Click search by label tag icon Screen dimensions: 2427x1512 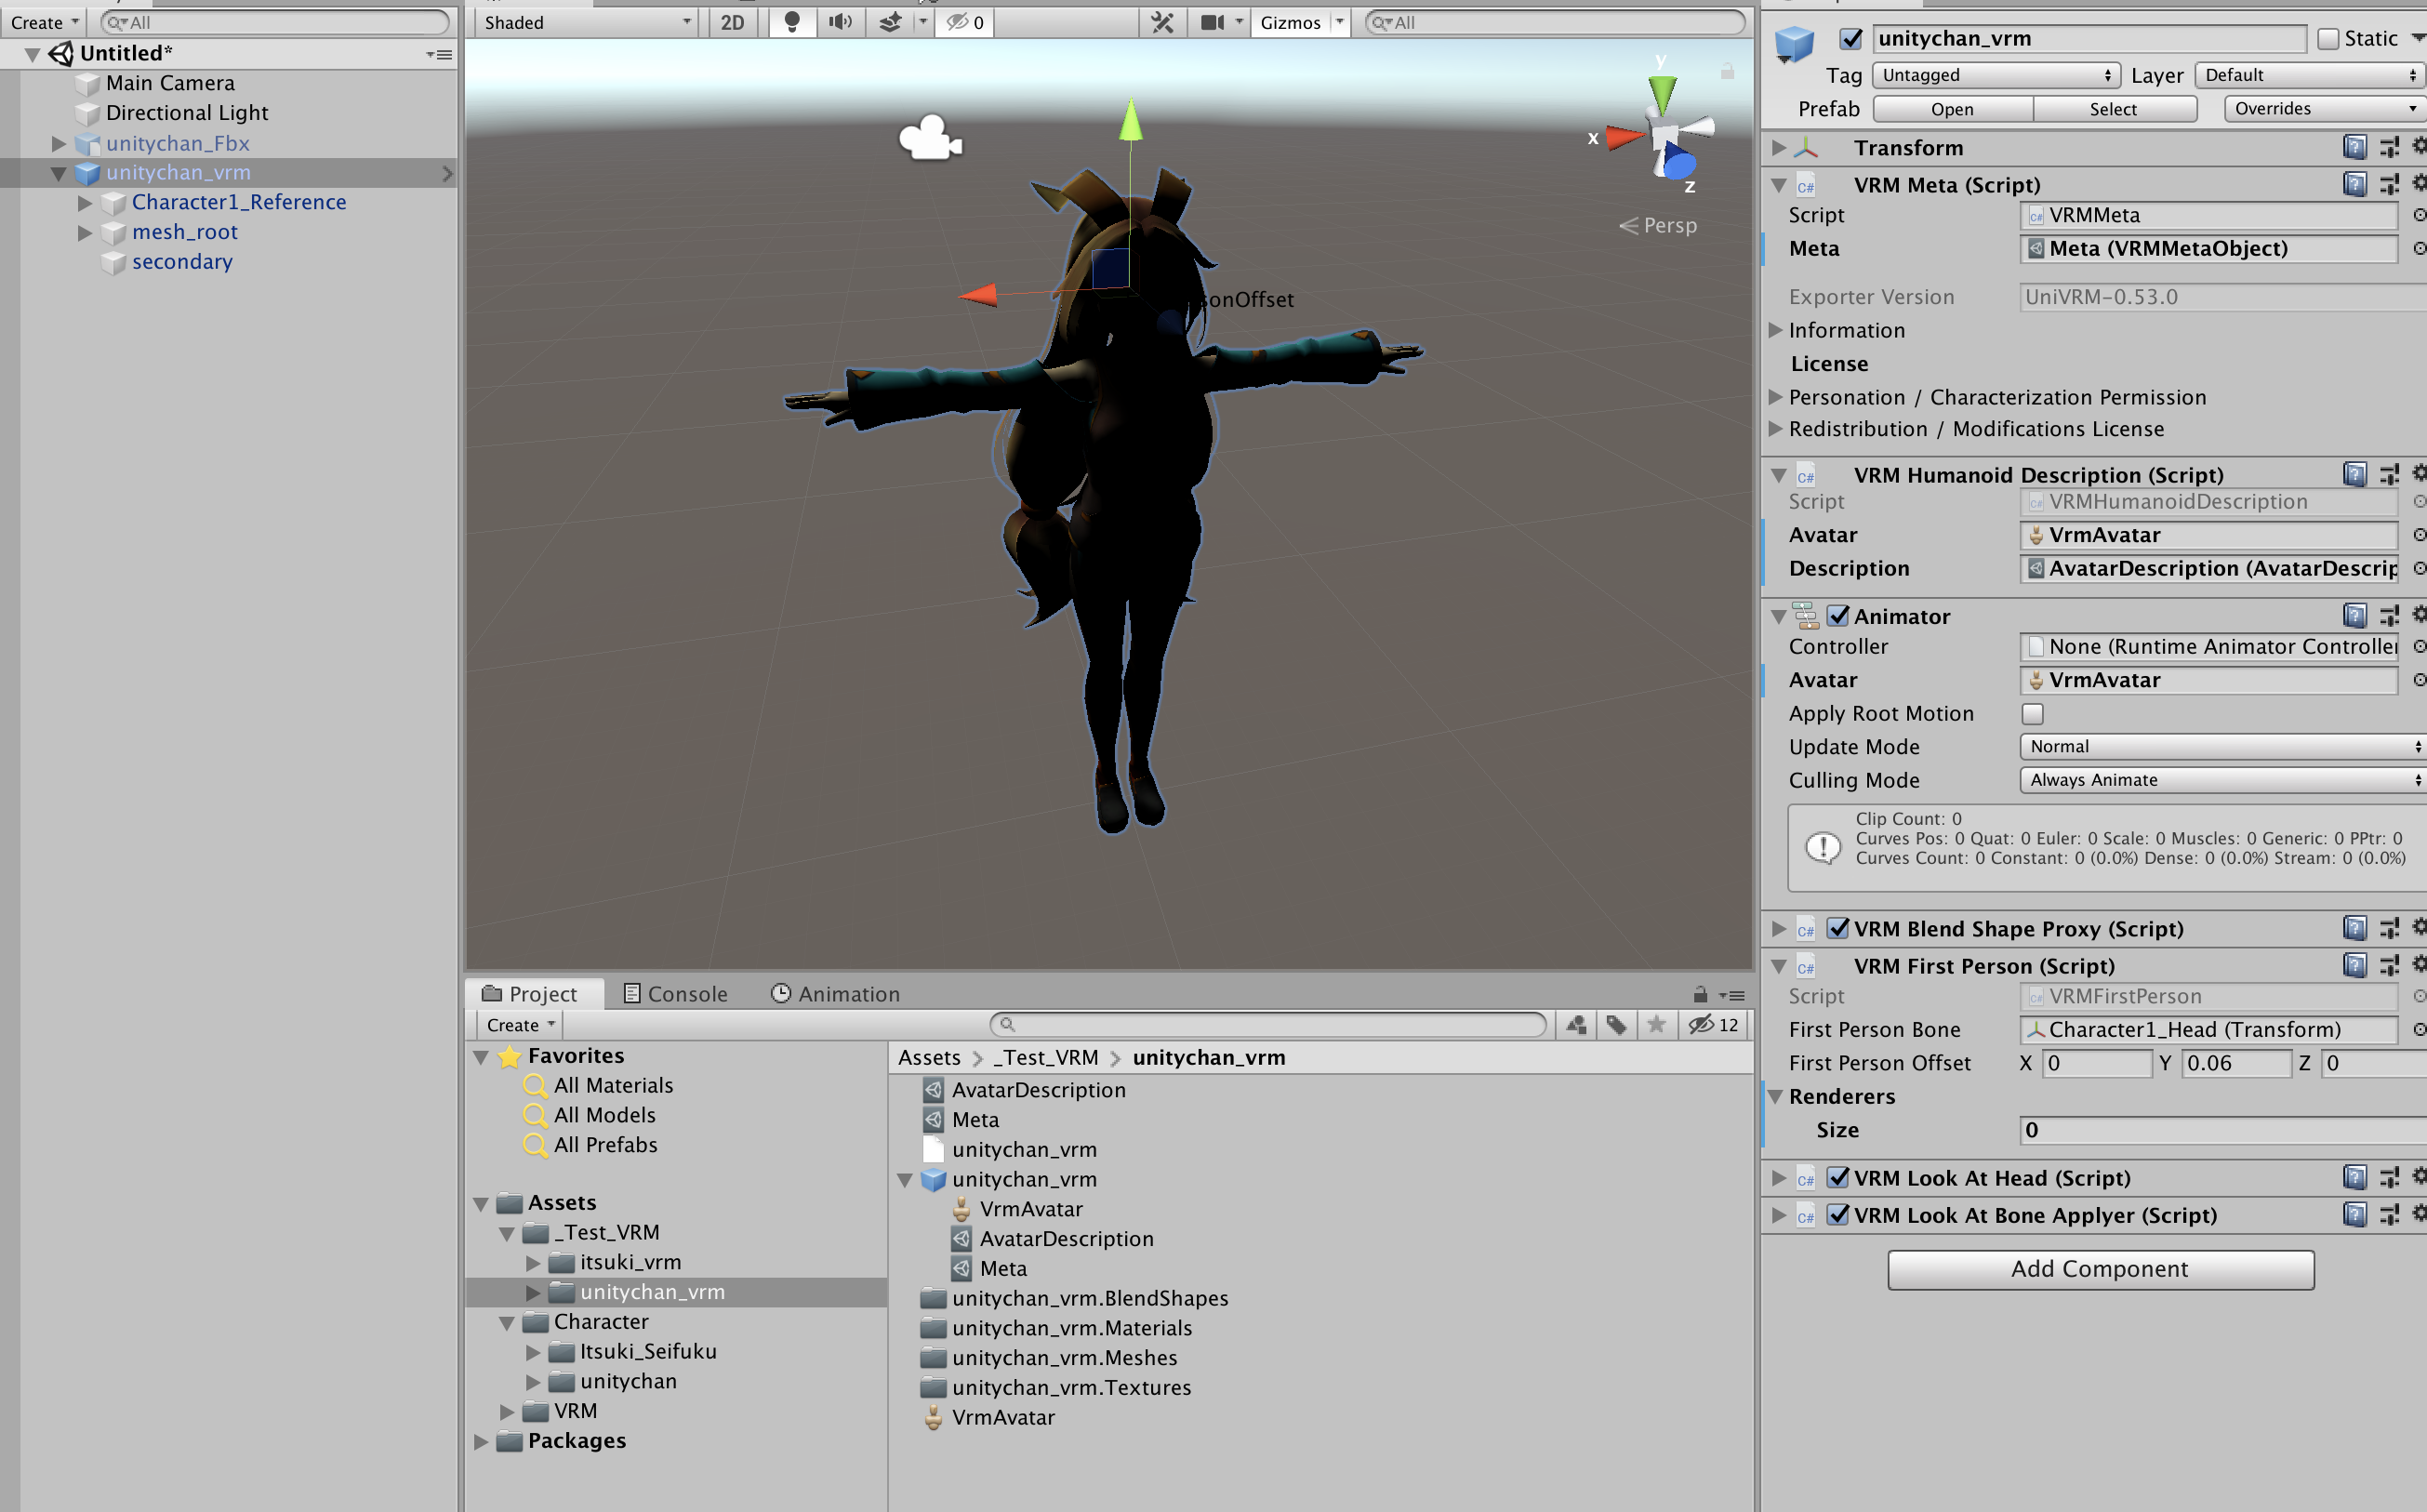pos(1616,1024)
